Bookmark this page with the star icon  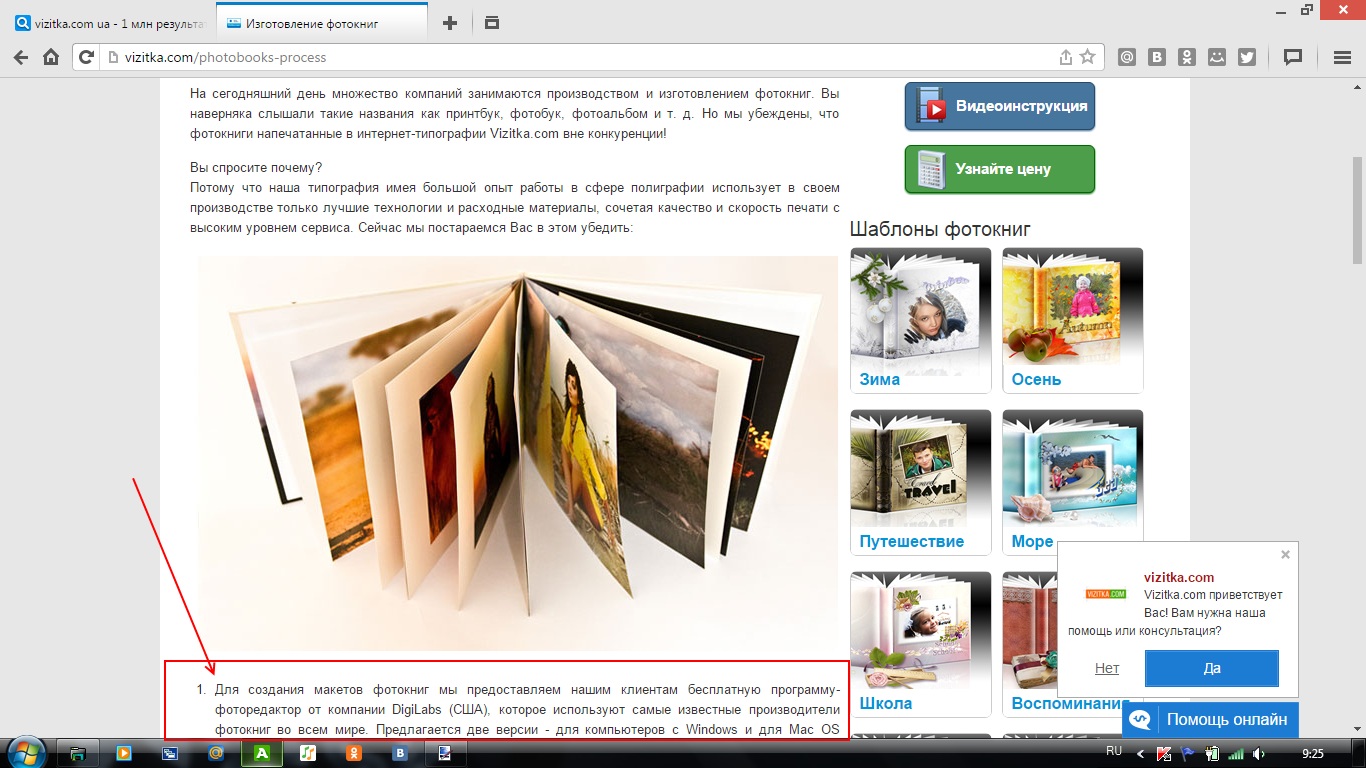[1087, 58]
